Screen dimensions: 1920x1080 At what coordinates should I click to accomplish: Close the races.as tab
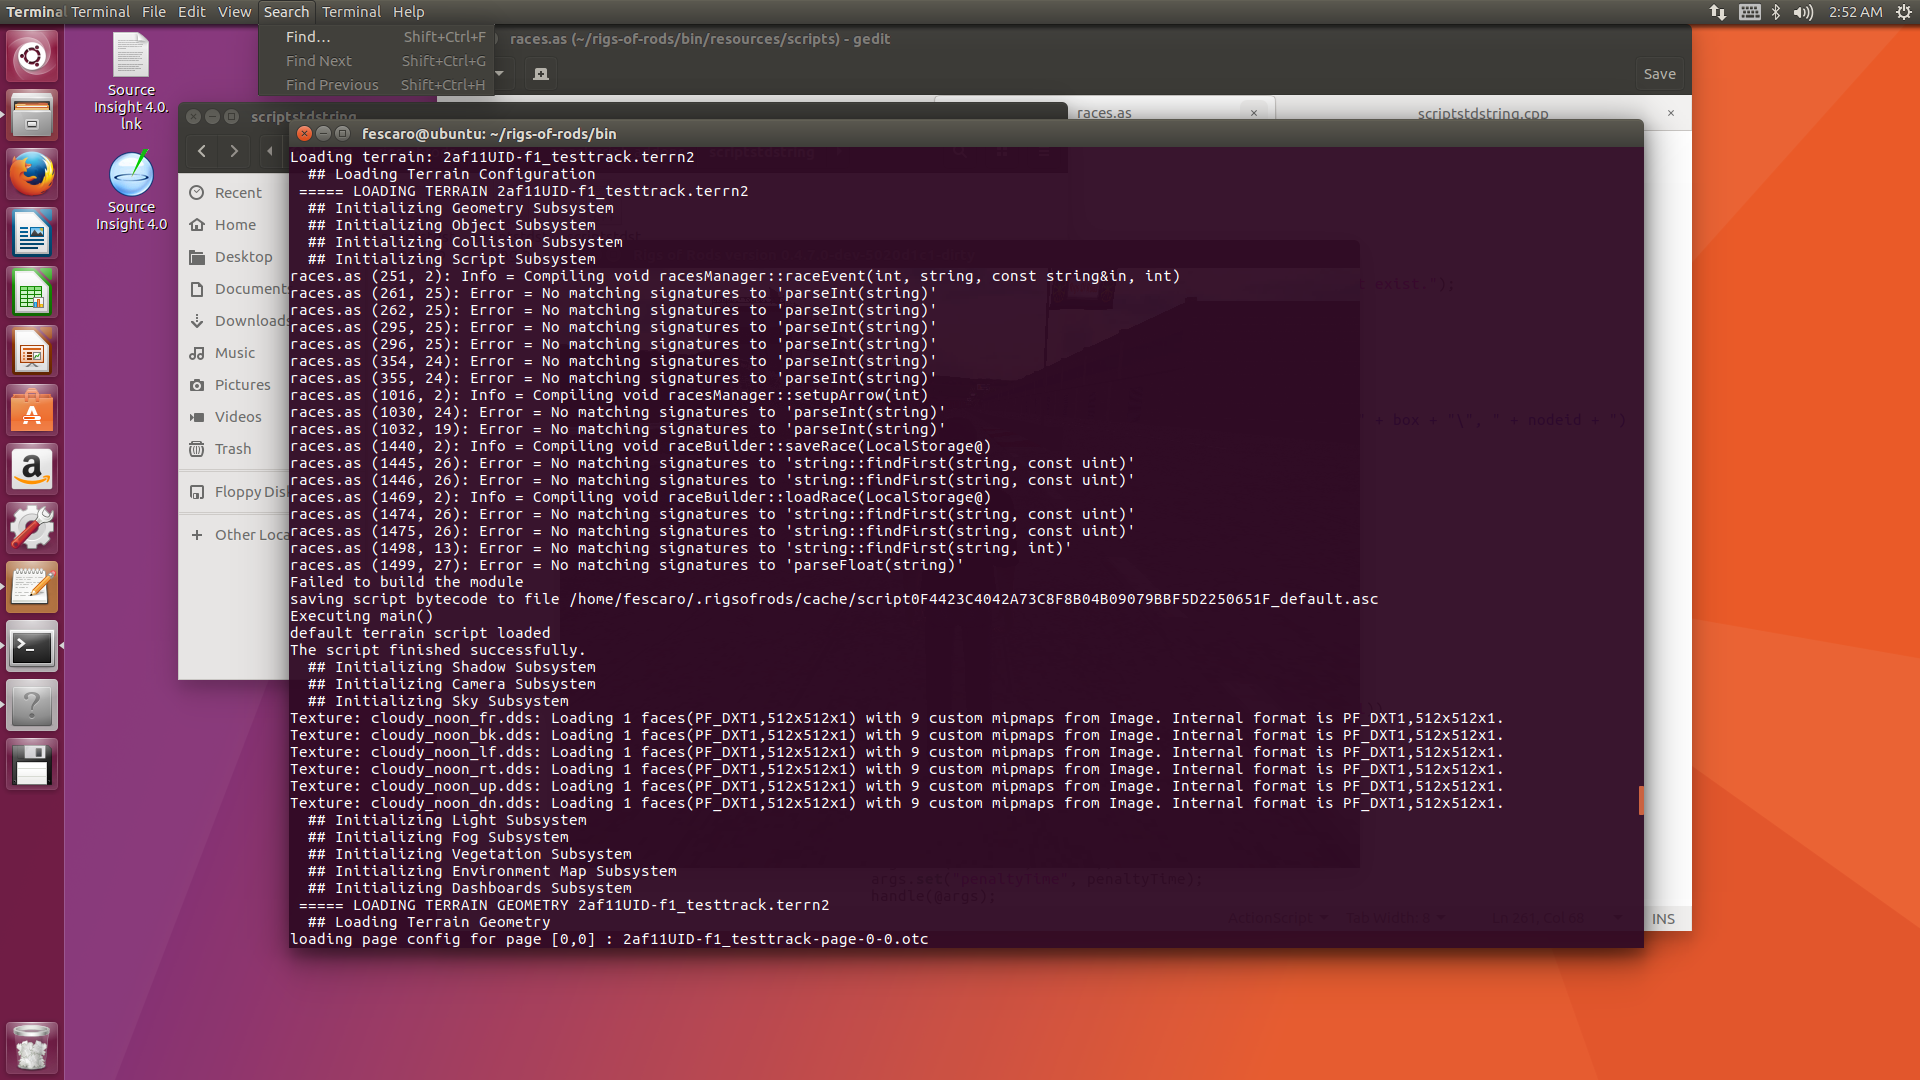click(1254, 113)
